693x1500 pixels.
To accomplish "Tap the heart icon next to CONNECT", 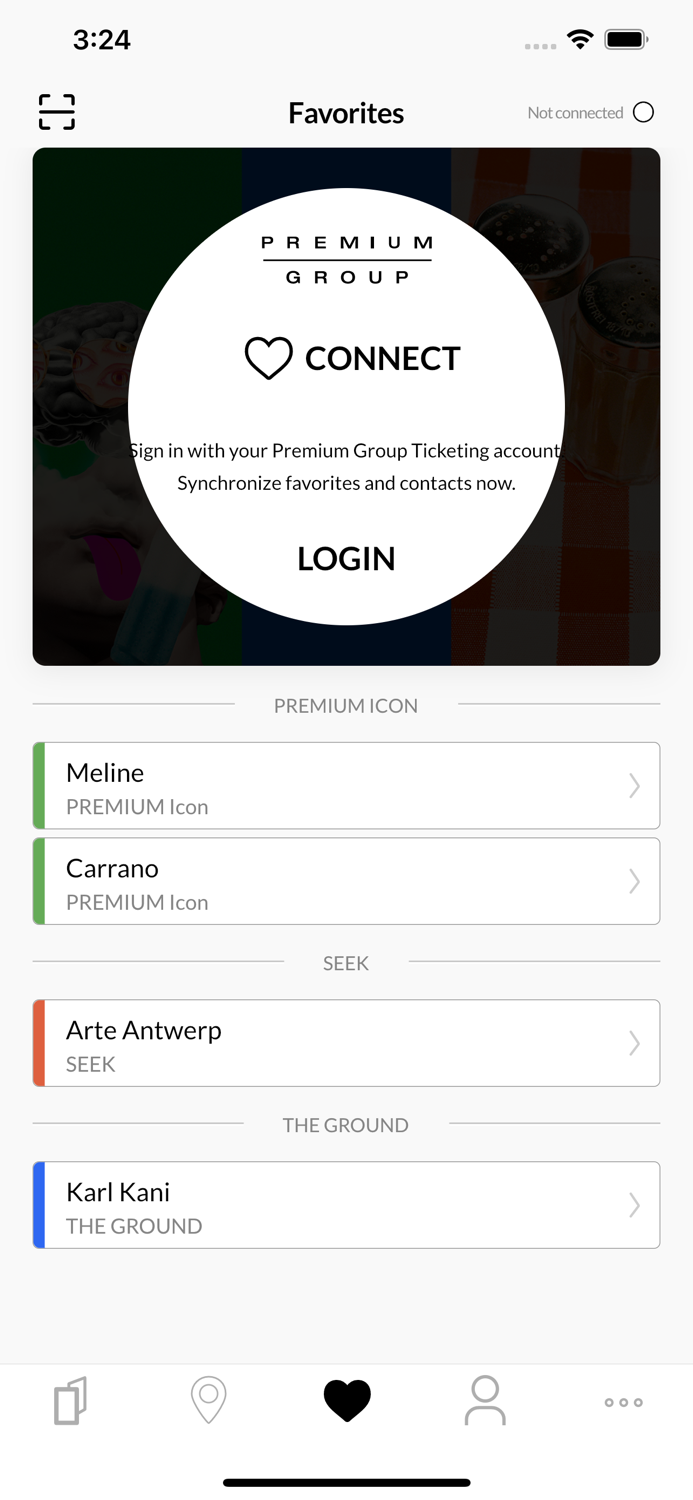I will (268, 359).
